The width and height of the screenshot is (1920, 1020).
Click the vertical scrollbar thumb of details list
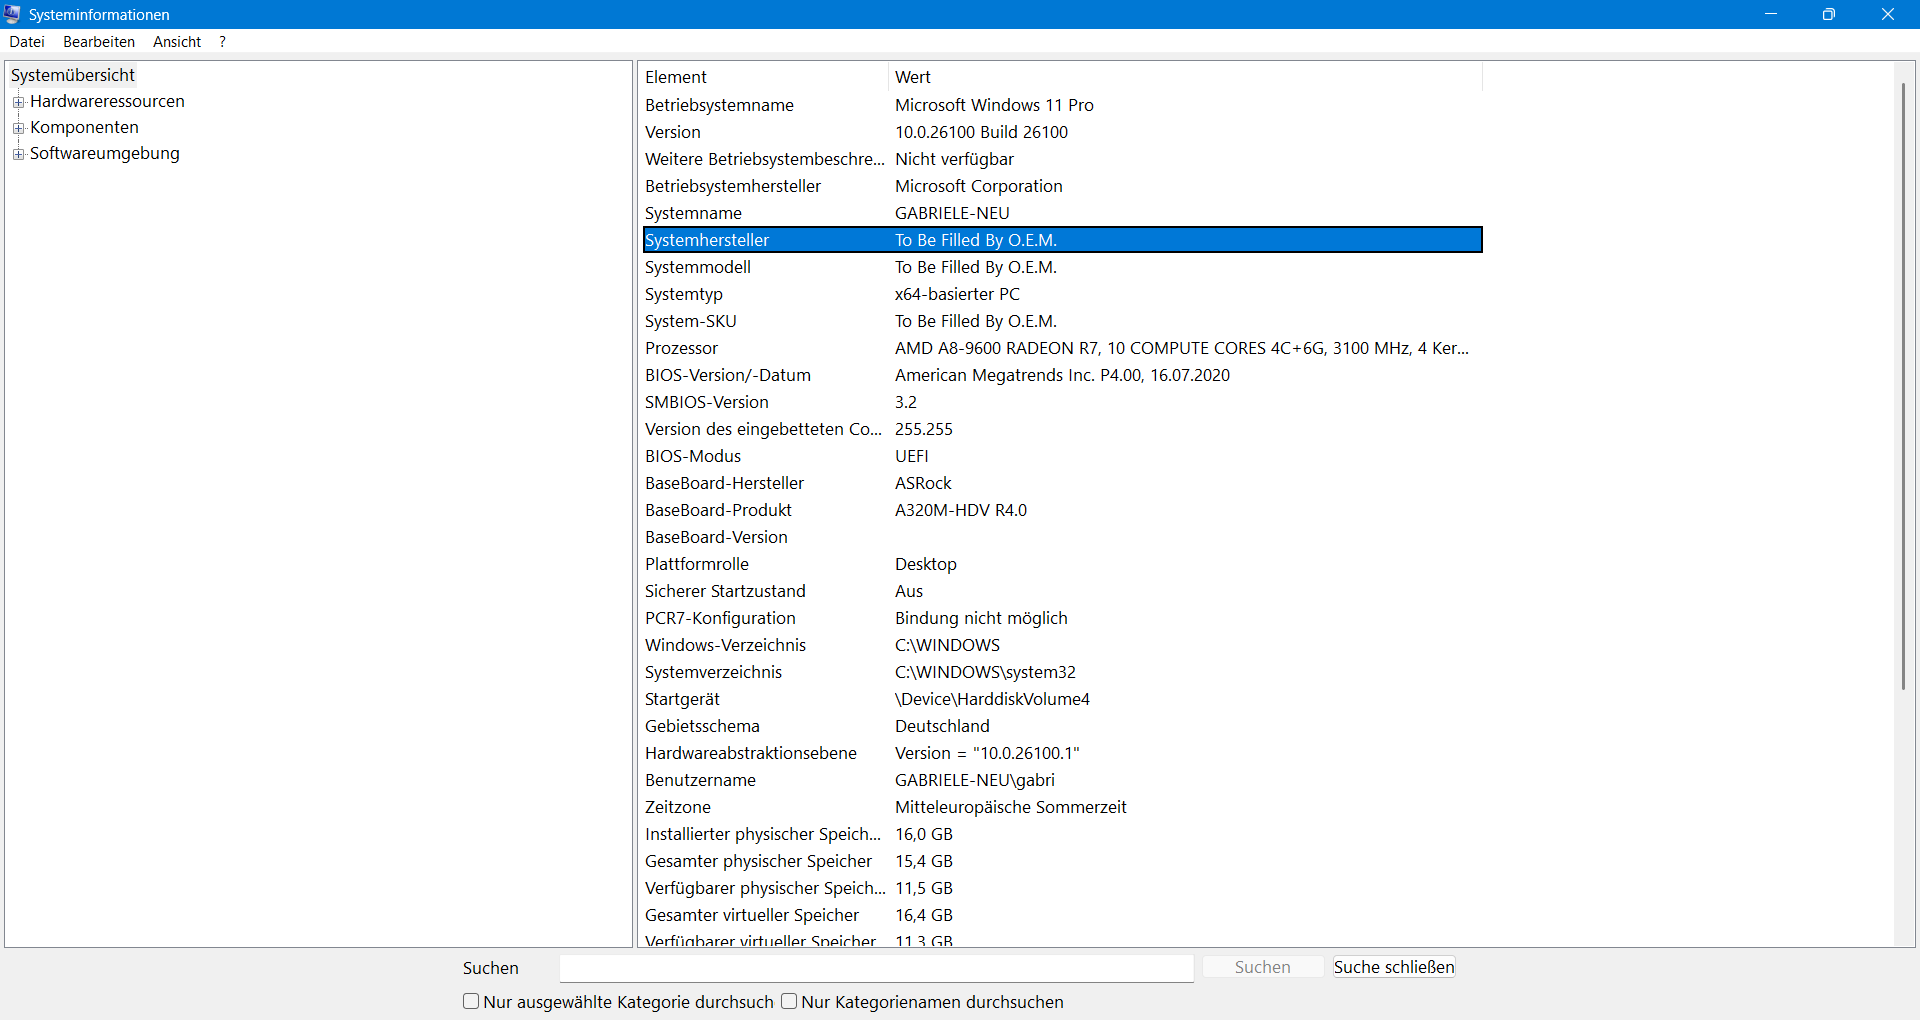1903,385
